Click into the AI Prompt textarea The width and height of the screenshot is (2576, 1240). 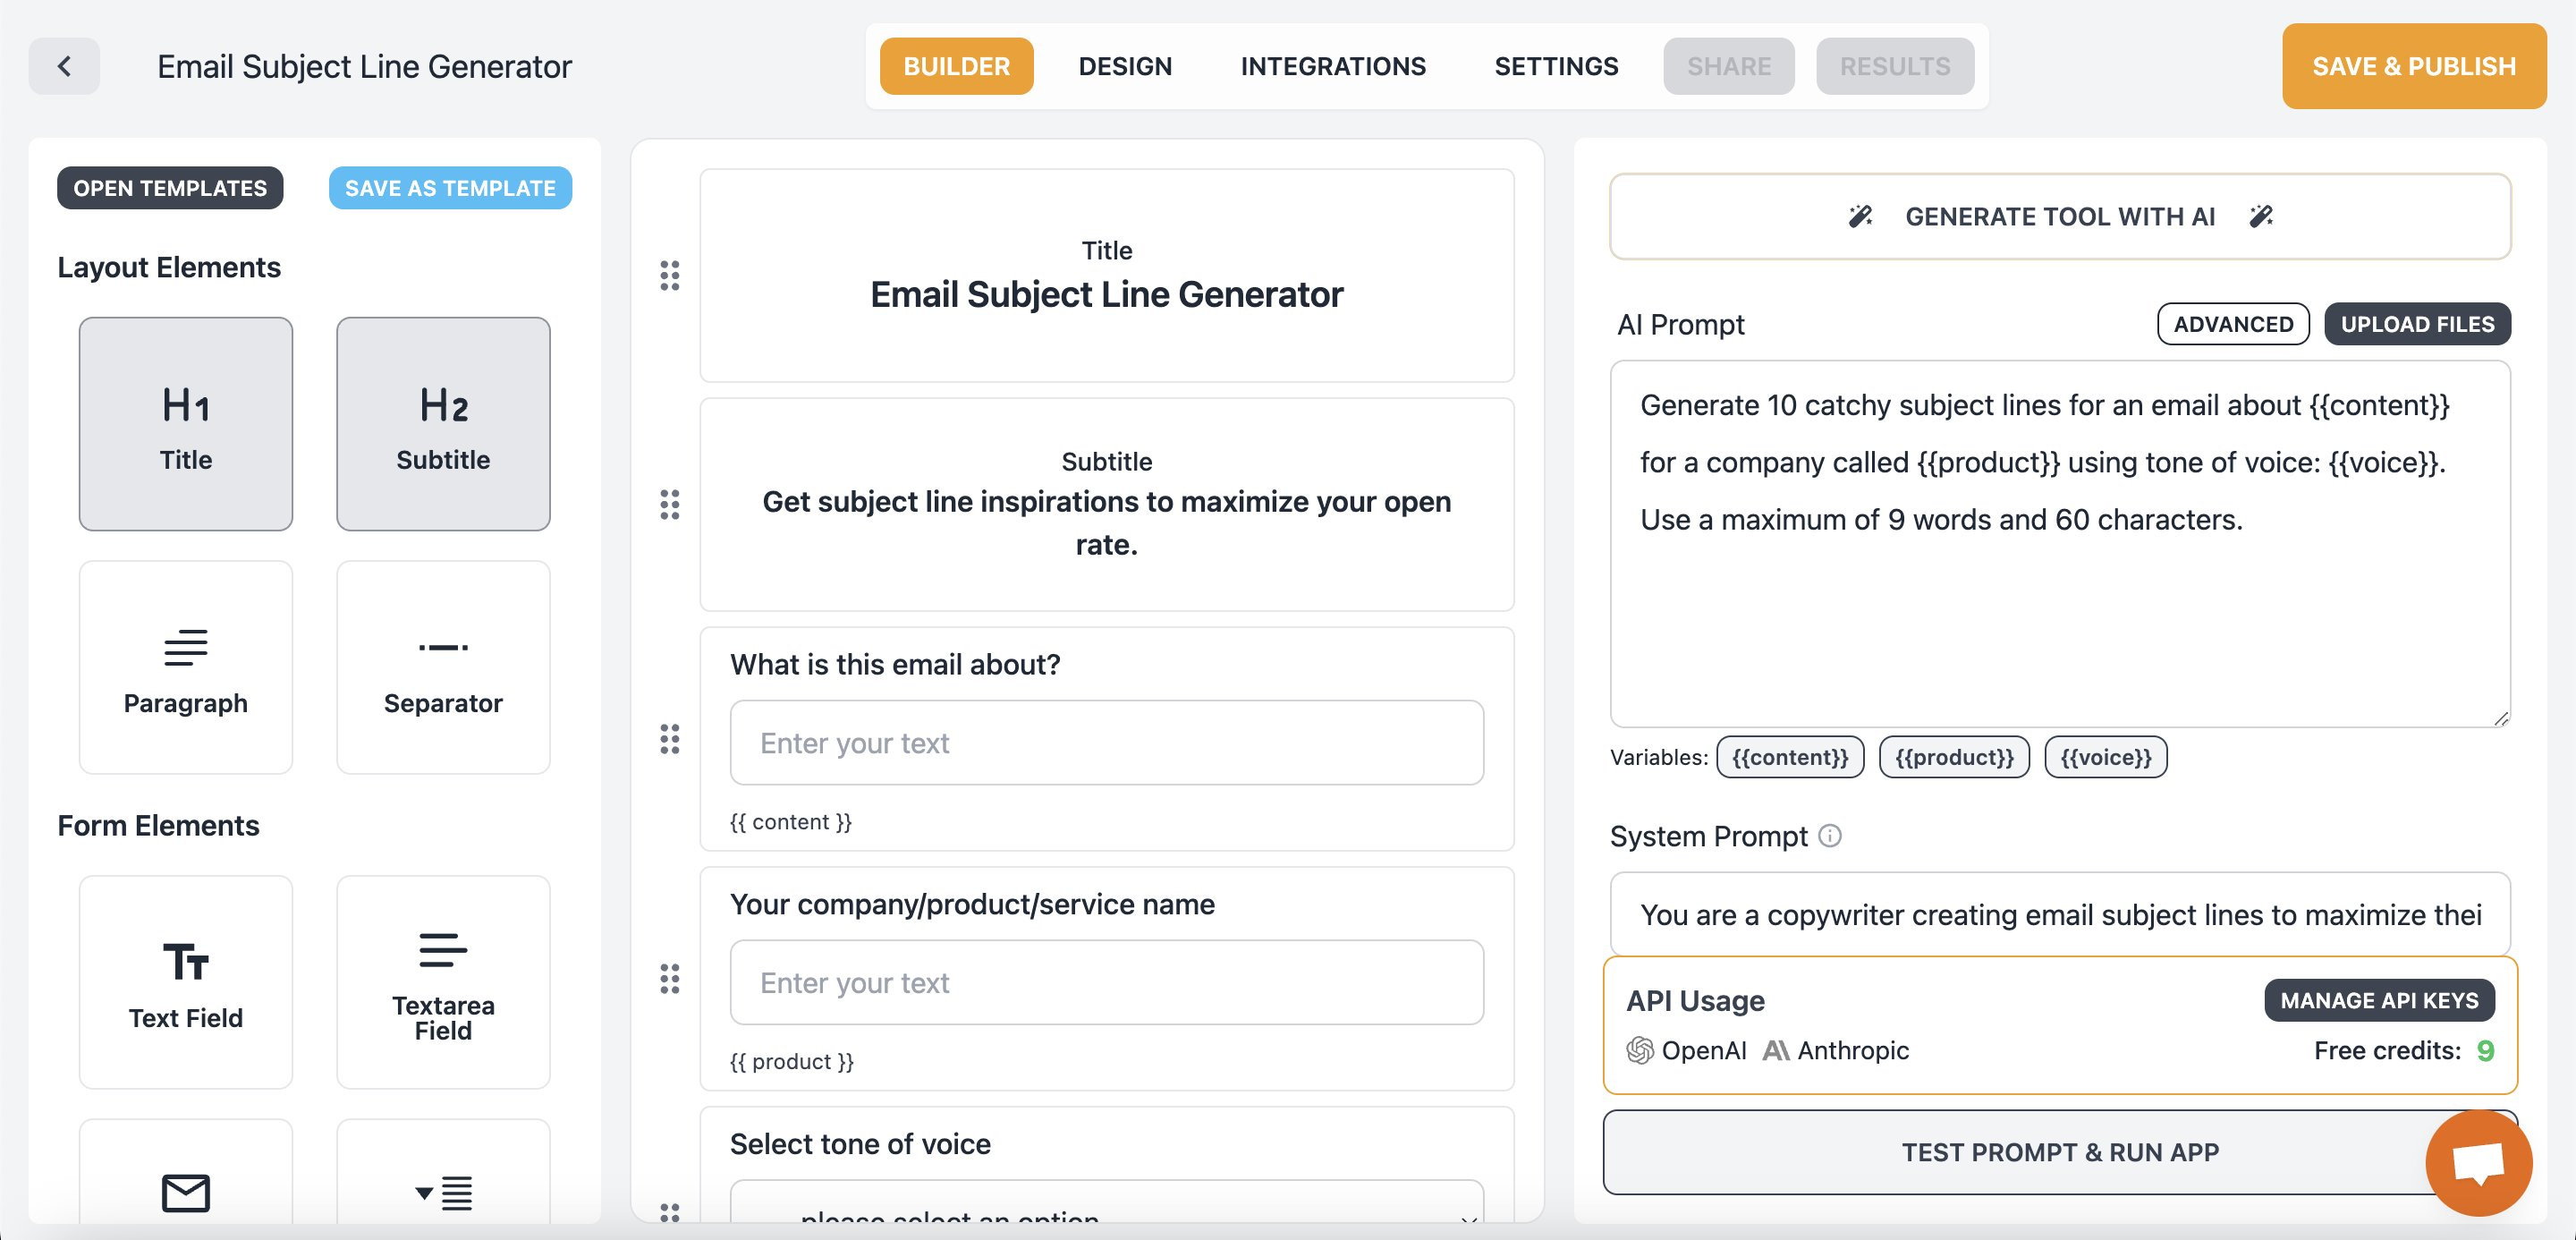[x=2060, y=544]
